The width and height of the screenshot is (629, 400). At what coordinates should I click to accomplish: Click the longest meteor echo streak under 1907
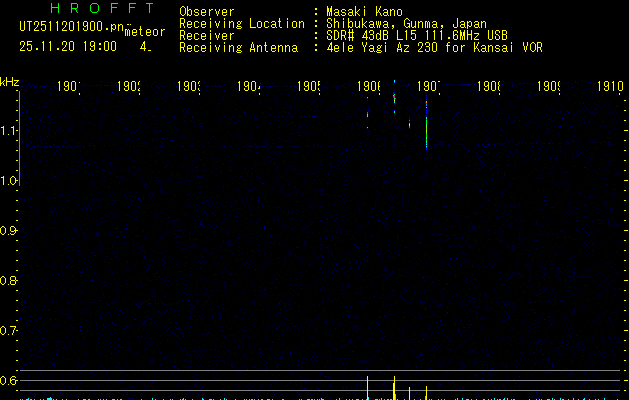(426, 123)
